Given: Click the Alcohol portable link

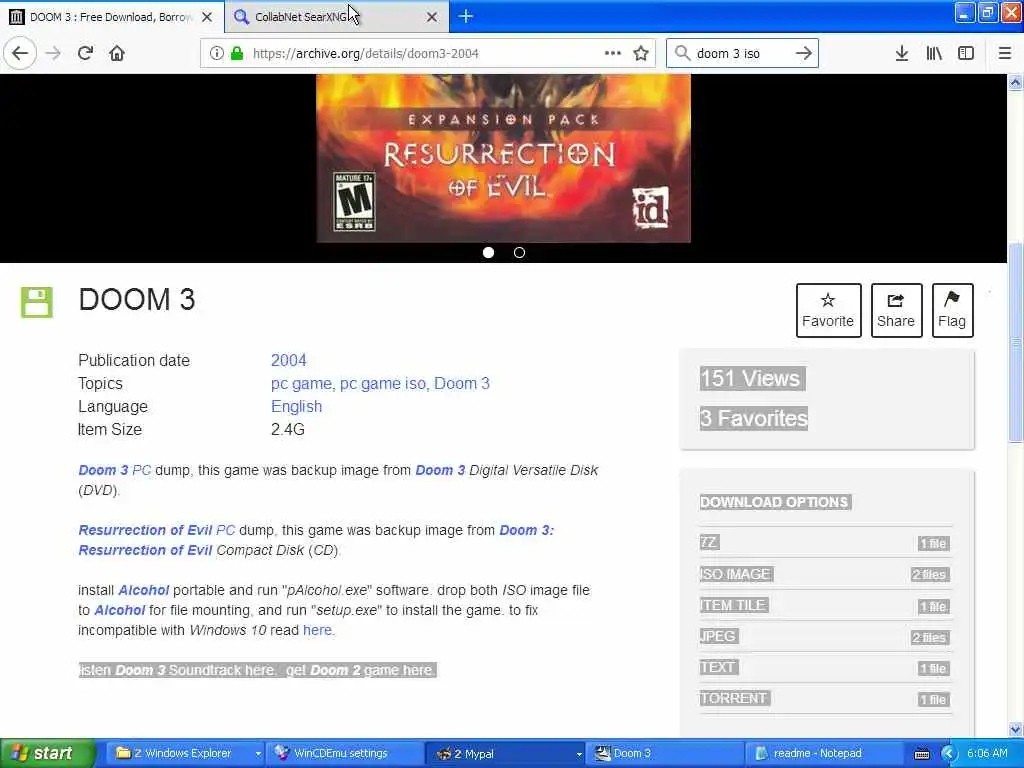Looking at the screenshot, I should coord(144,590).
